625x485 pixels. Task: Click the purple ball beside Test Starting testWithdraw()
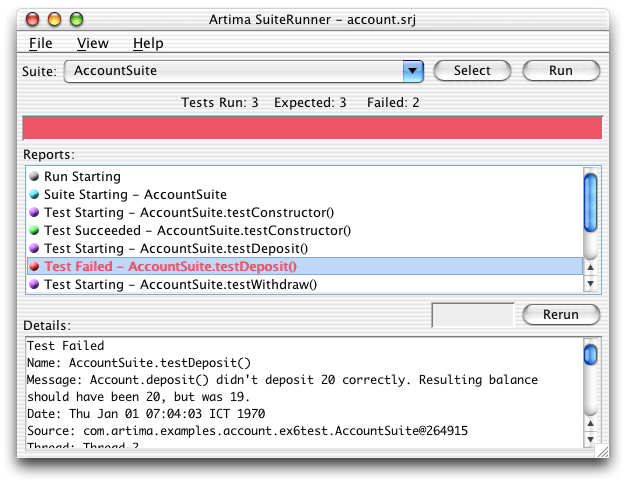[x=34, y=284]
